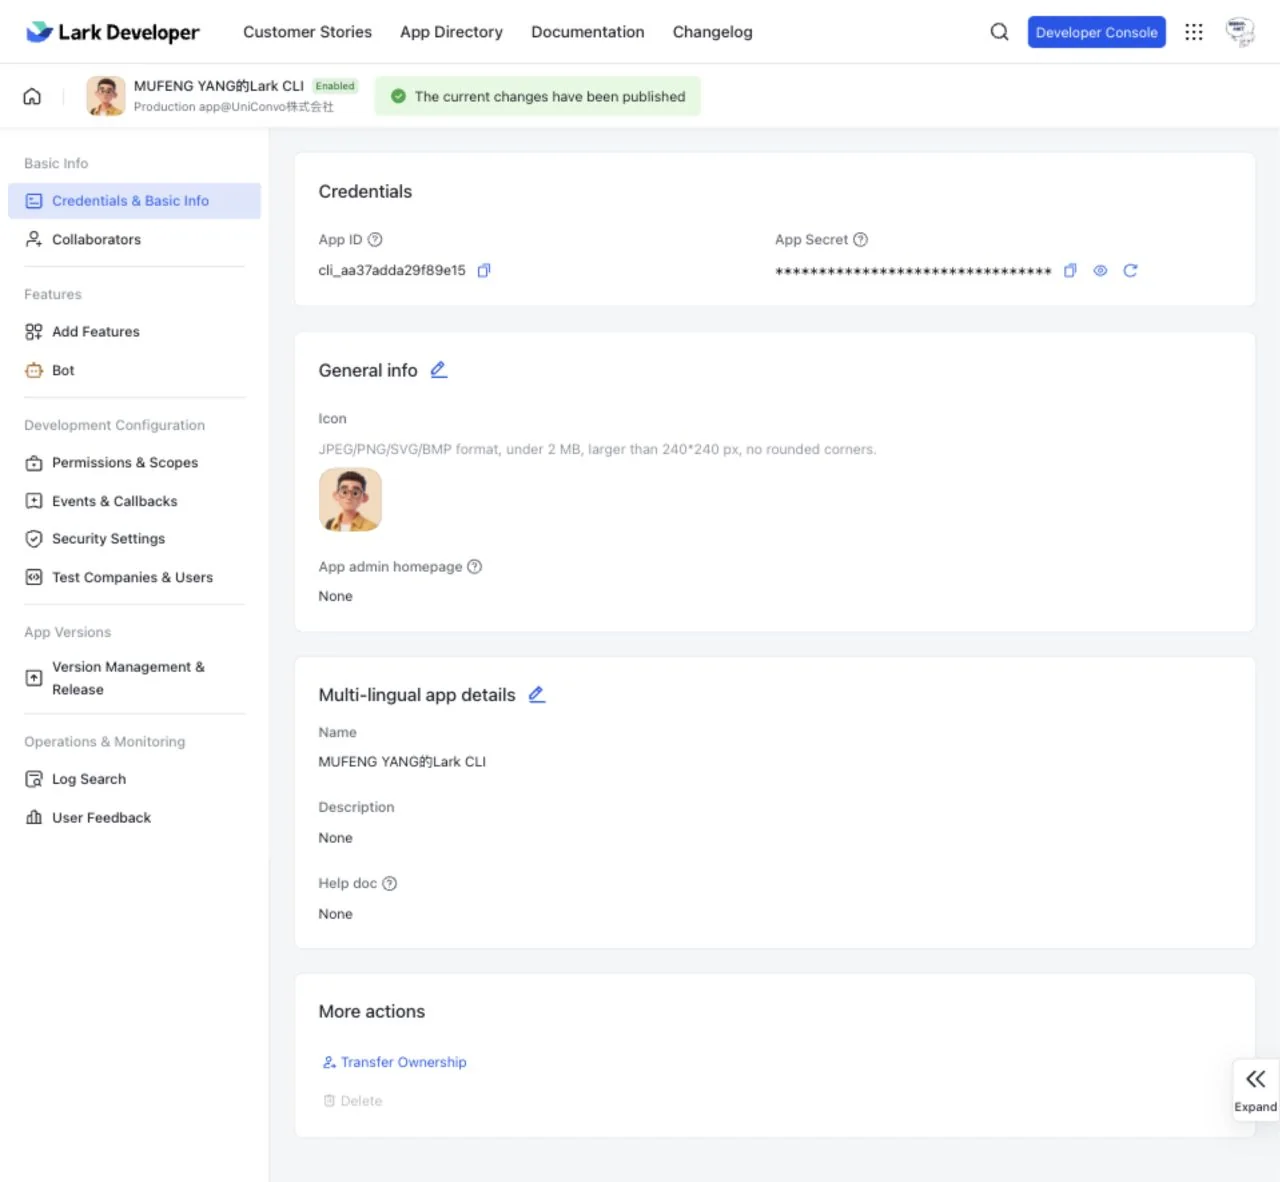The image size is (1280, 1182).
Task: Open Customer Stories in top navigation
Action: click(307, 32)
